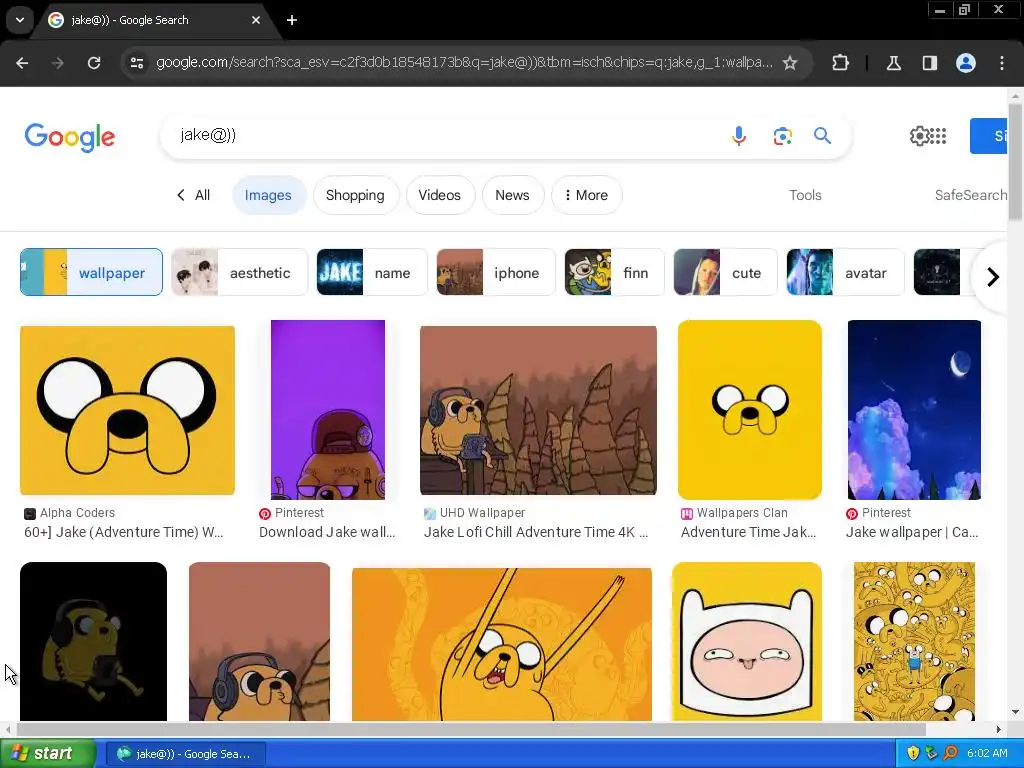Viewport: 1024px width, 768px height.
Task: Apply the cute filter chip
Action: point(726,272)
